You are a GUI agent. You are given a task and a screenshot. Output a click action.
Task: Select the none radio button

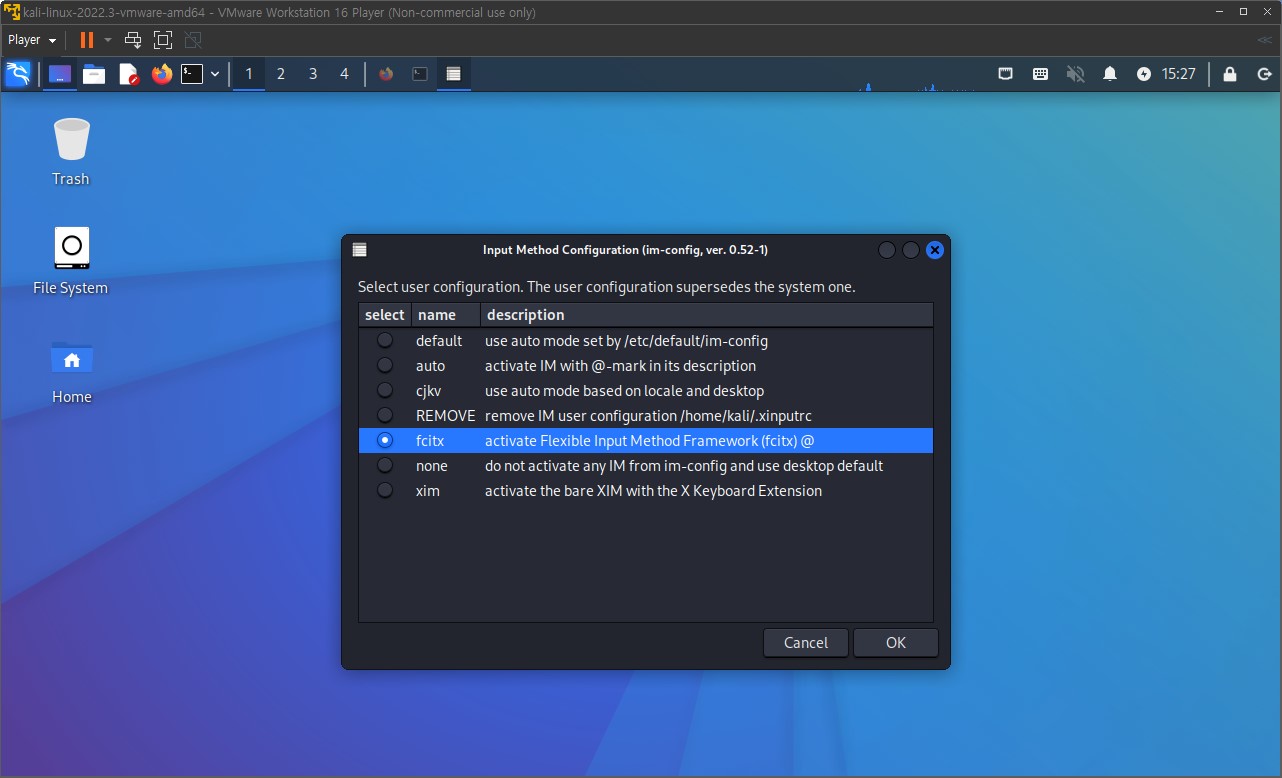point(385,466)
